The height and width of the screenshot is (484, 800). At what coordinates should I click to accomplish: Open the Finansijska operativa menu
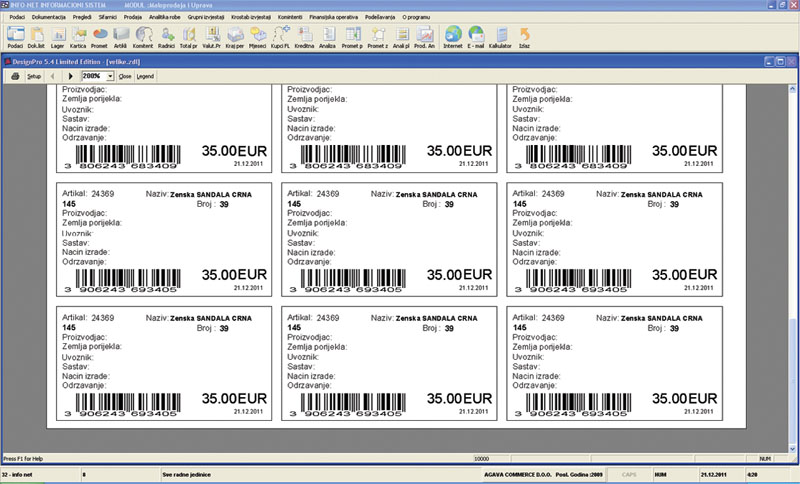click(x=334, y=17)
